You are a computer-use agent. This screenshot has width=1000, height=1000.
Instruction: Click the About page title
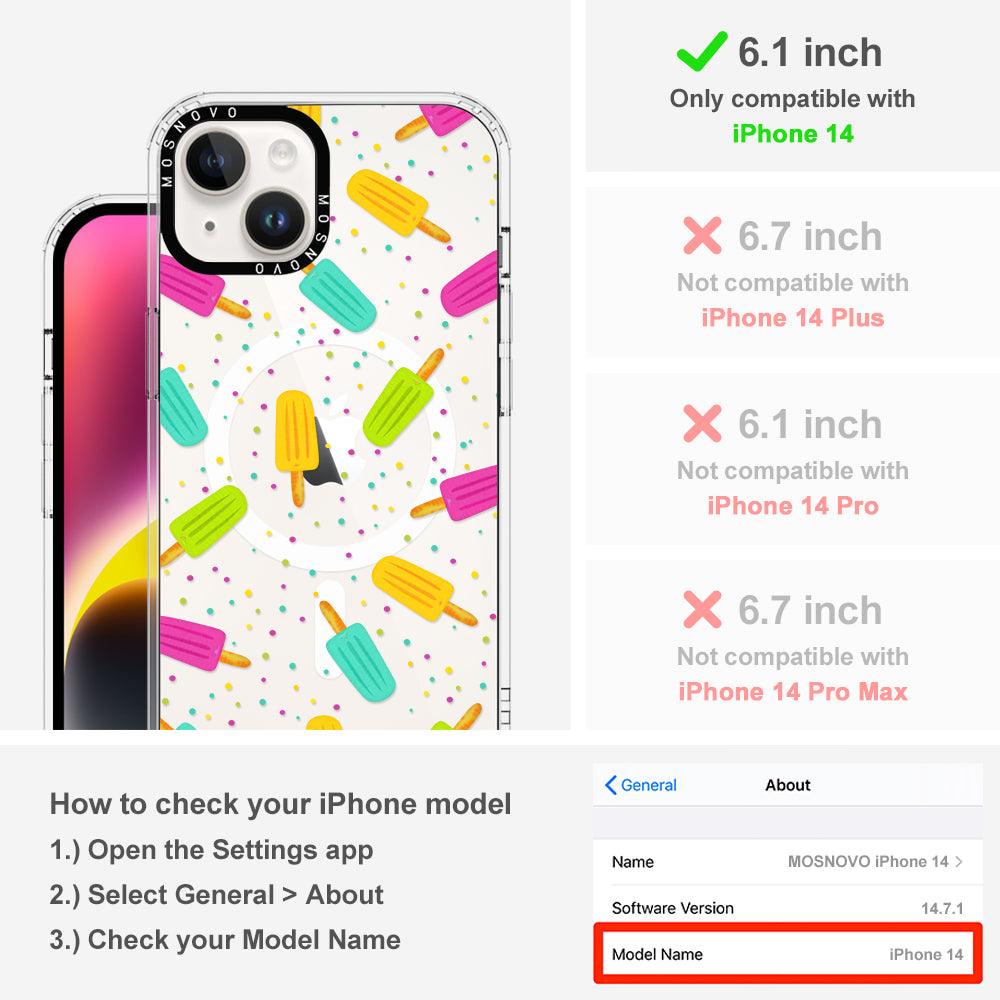click(x=788, y=785)
